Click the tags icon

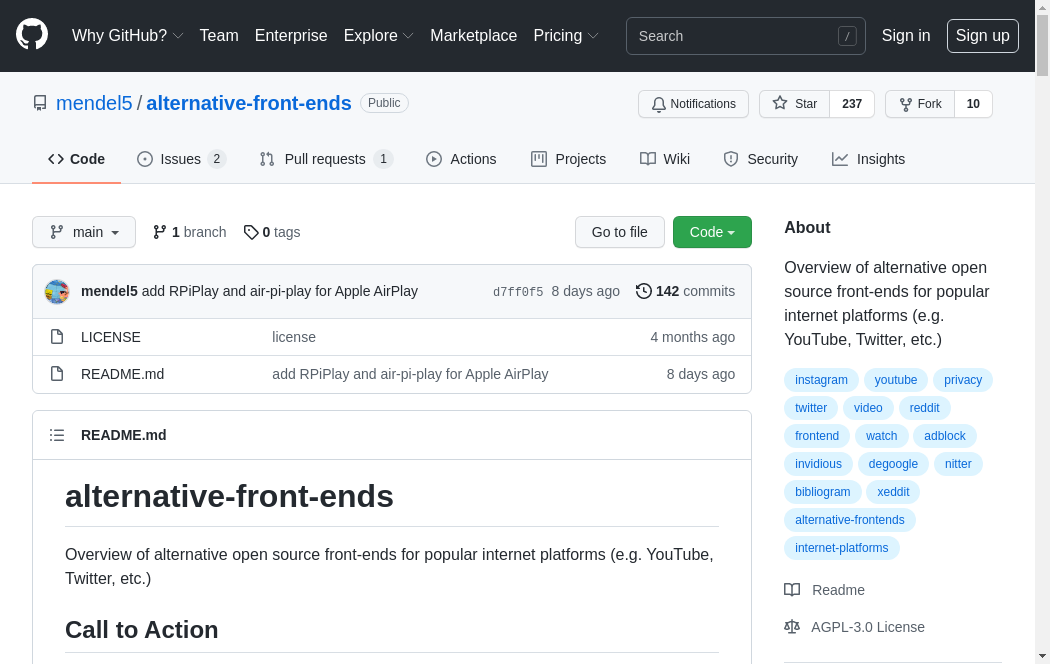251,232
